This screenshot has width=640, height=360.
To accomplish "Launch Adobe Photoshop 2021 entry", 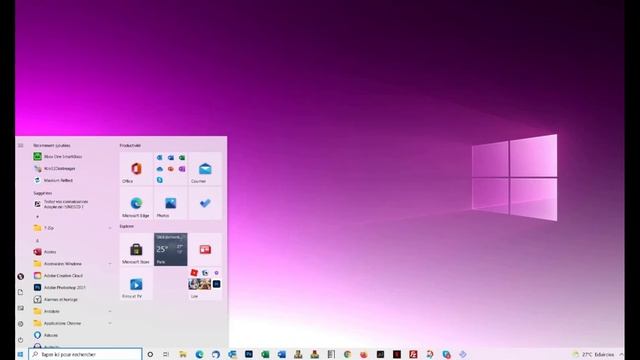I will (73, 287).
